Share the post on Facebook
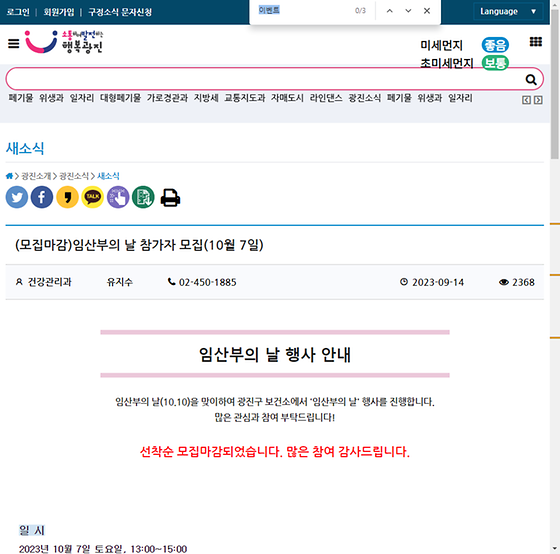560x554 pixels. [42, 197]
